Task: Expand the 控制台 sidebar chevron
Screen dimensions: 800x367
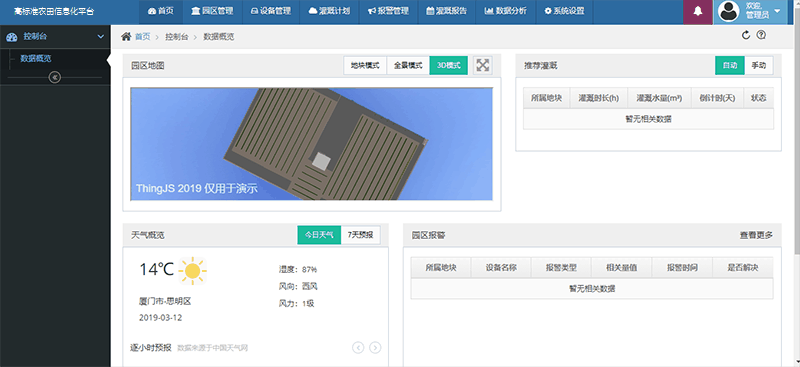Action: pyautogui.click(x=101, y=37)
